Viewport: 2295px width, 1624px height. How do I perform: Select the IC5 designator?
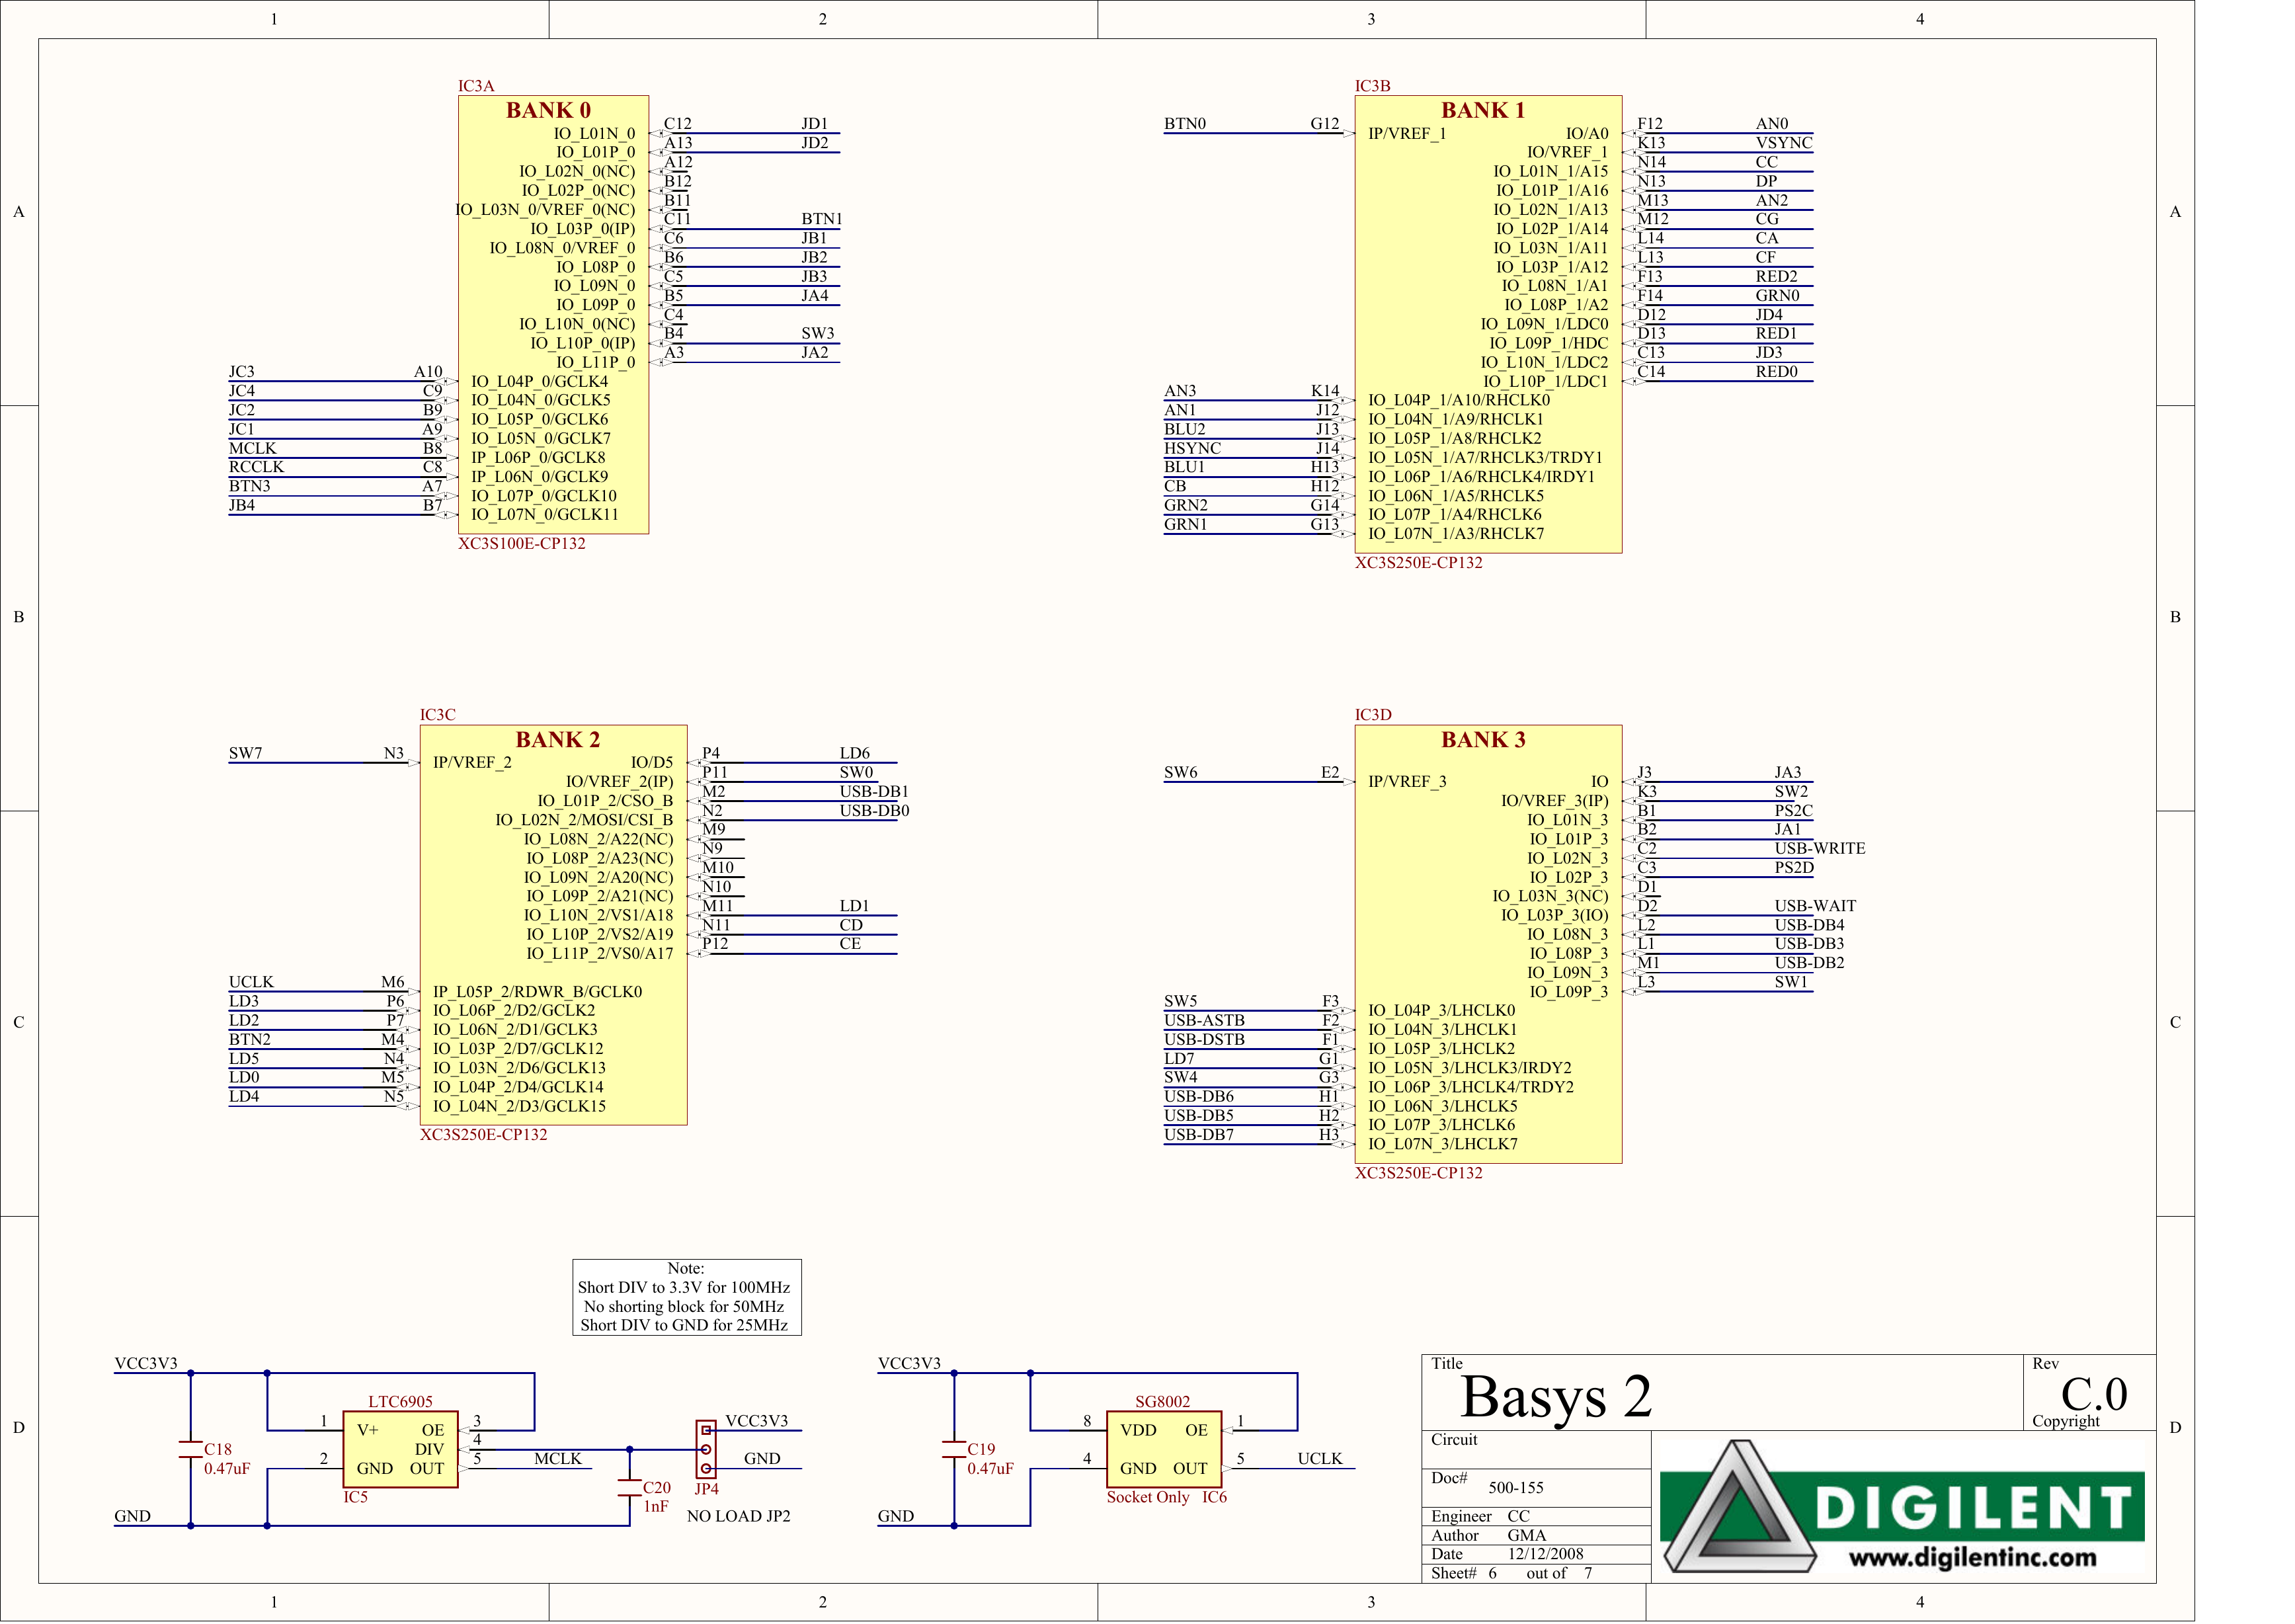point(355,1497)
